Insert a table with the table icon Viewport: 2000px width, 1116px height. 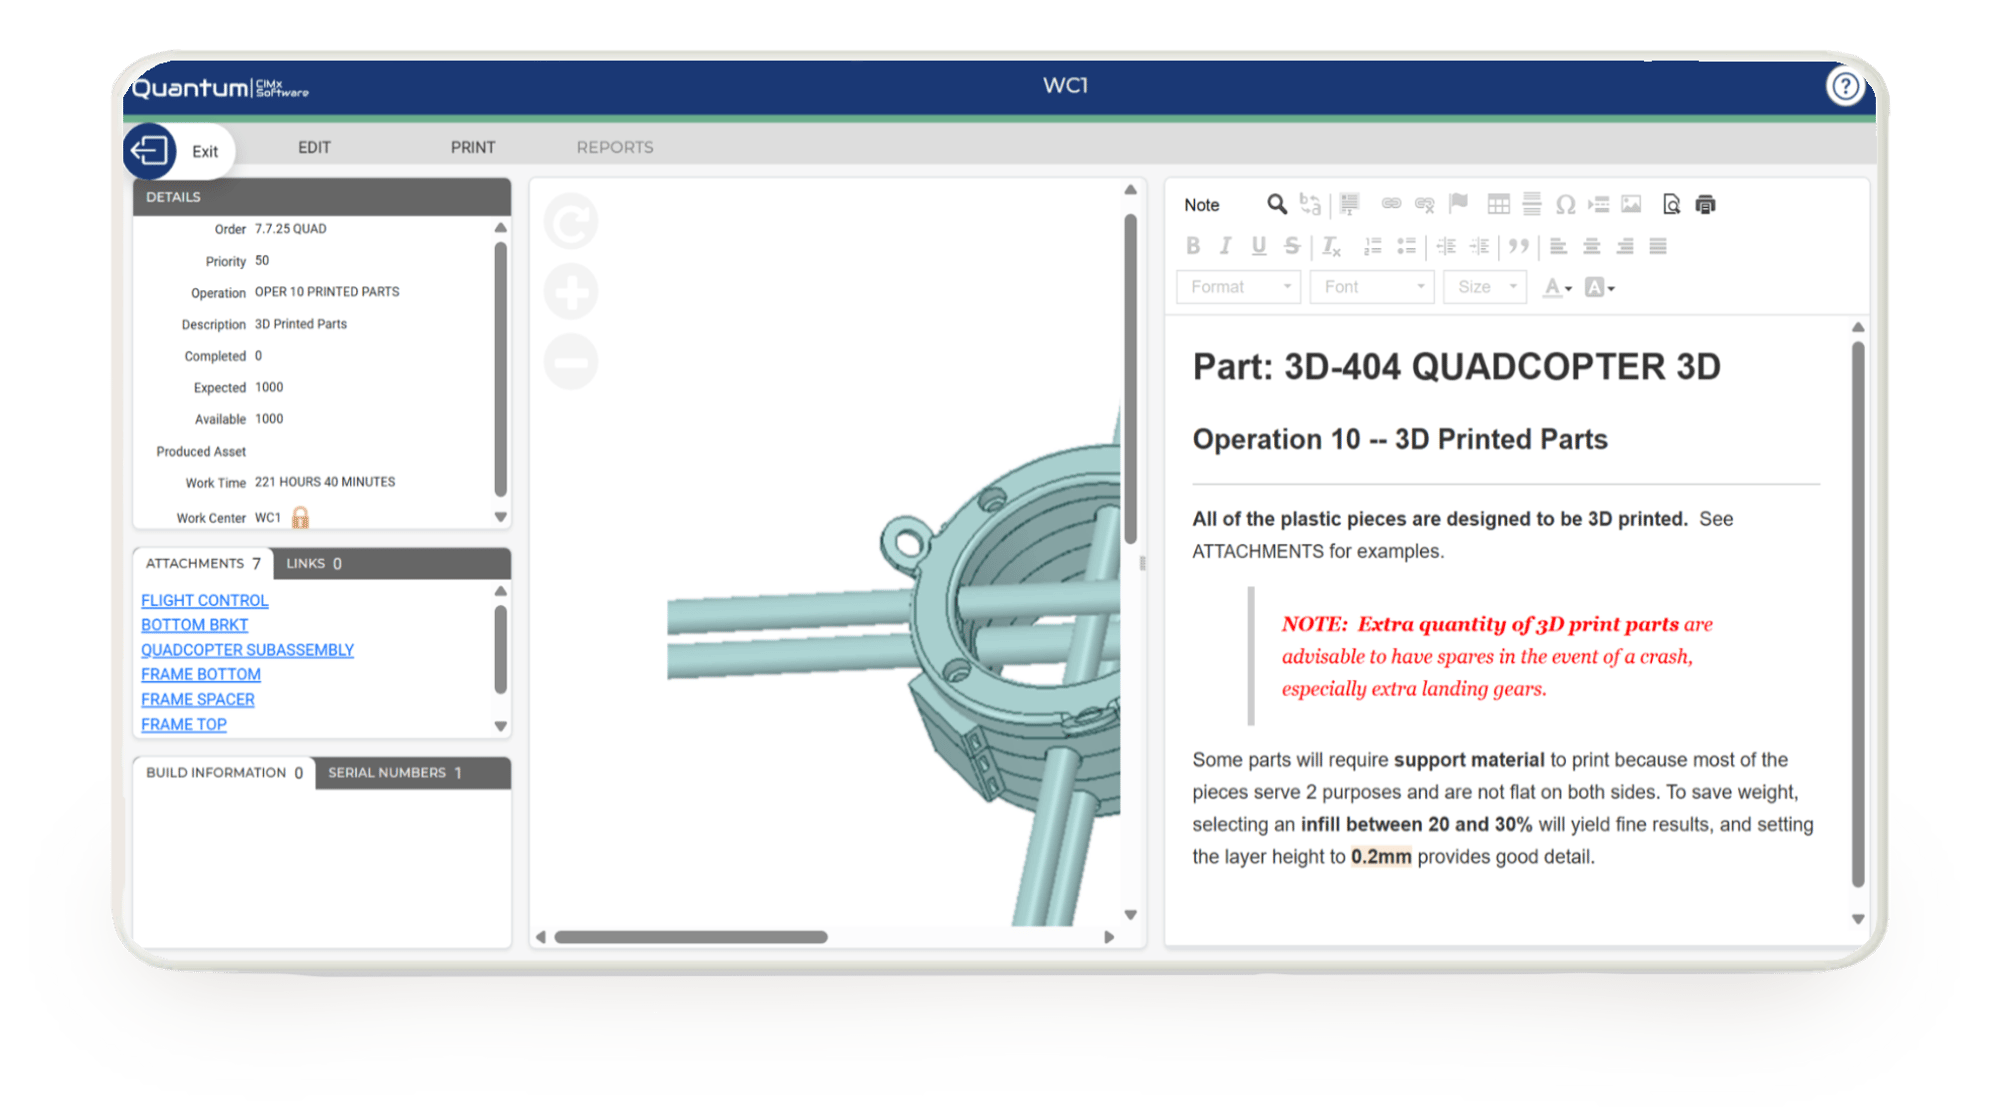1498,204
